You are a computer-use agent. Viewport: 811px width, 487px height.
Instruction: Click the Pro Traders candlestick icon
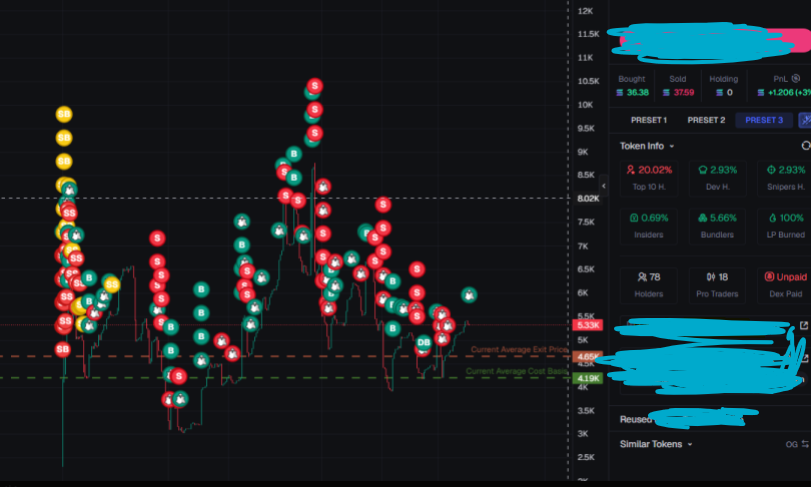click(711, 277)
